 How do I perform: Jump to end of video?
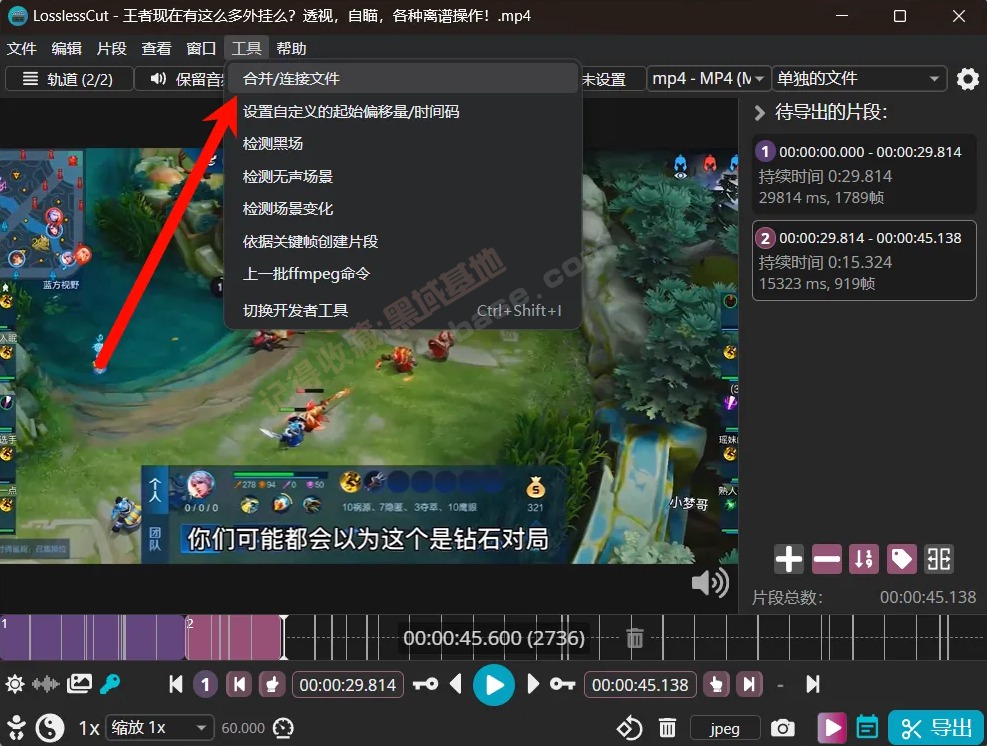813,684
